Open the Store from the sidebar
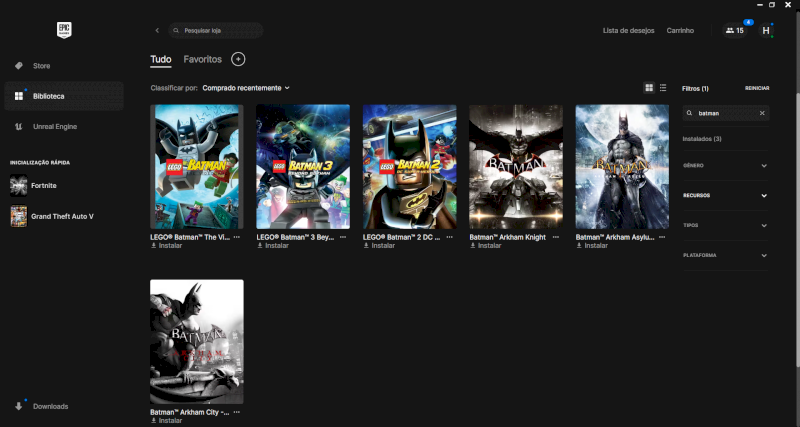 [x=41, y=66]
